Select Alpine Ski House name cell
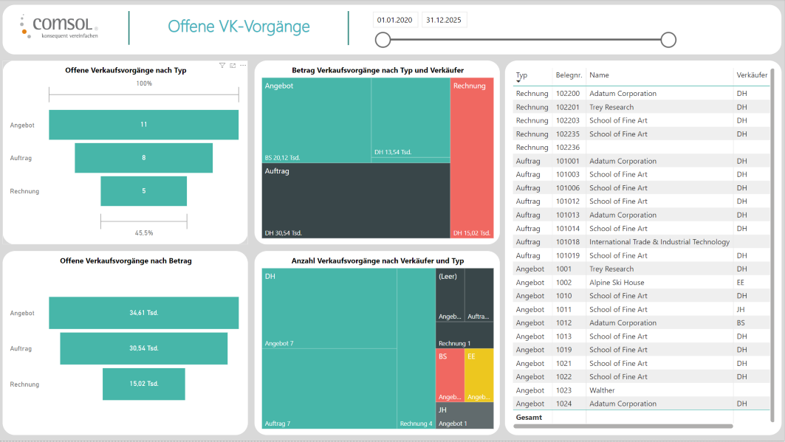The height and width of the screenshot is (442, 785). point(617,283)
